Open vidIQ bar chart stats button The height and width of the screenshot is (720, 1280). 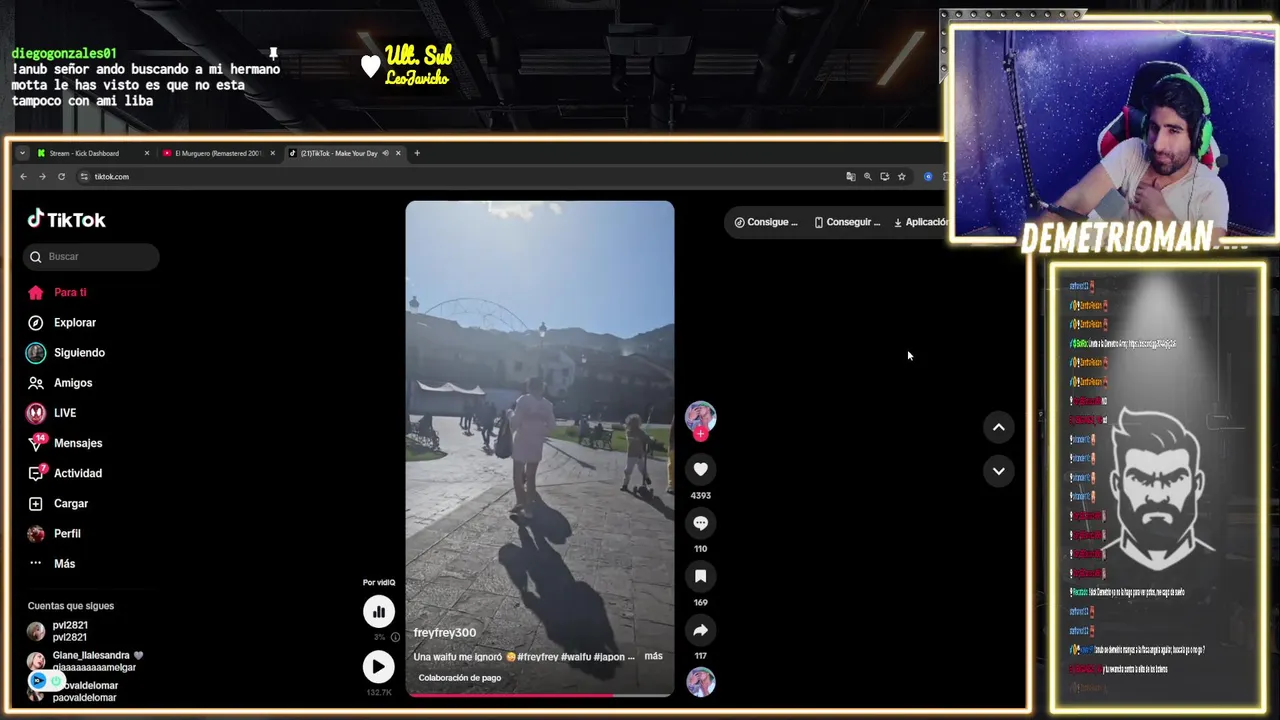point(378,611)
